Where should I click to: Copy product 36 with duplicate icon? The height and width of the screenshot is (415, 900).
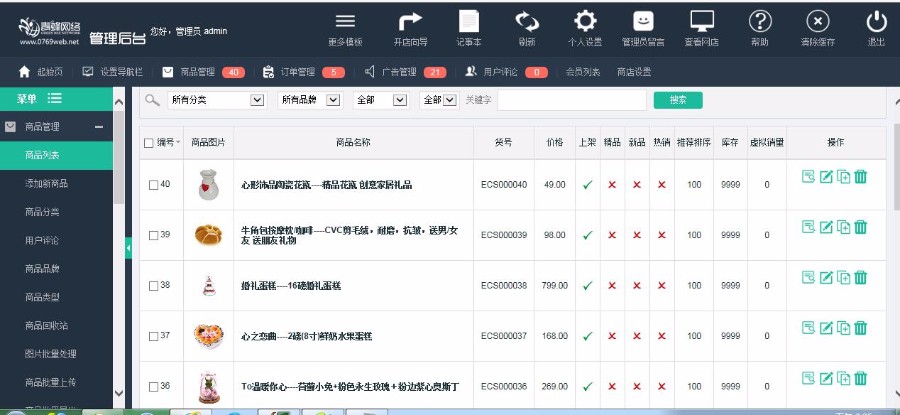tap(843, 378)
